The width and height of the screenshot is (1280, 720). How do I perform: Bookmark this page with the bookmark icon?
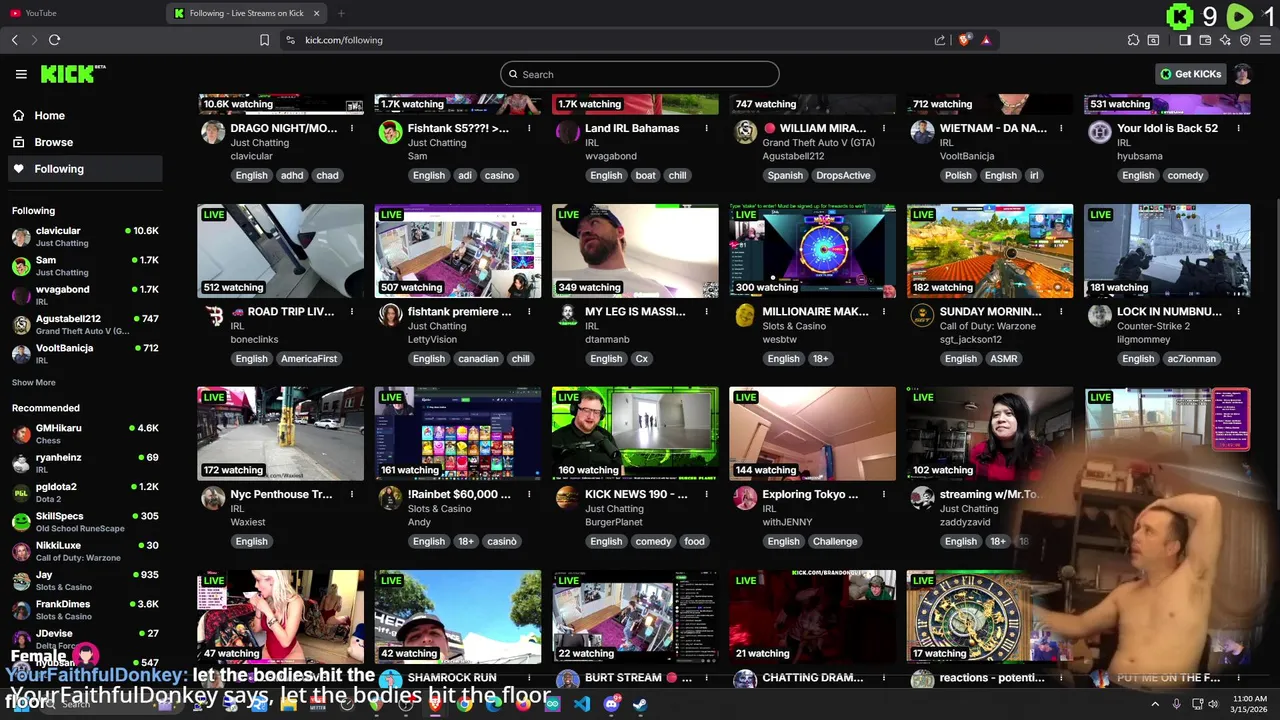tap(264, 40)
